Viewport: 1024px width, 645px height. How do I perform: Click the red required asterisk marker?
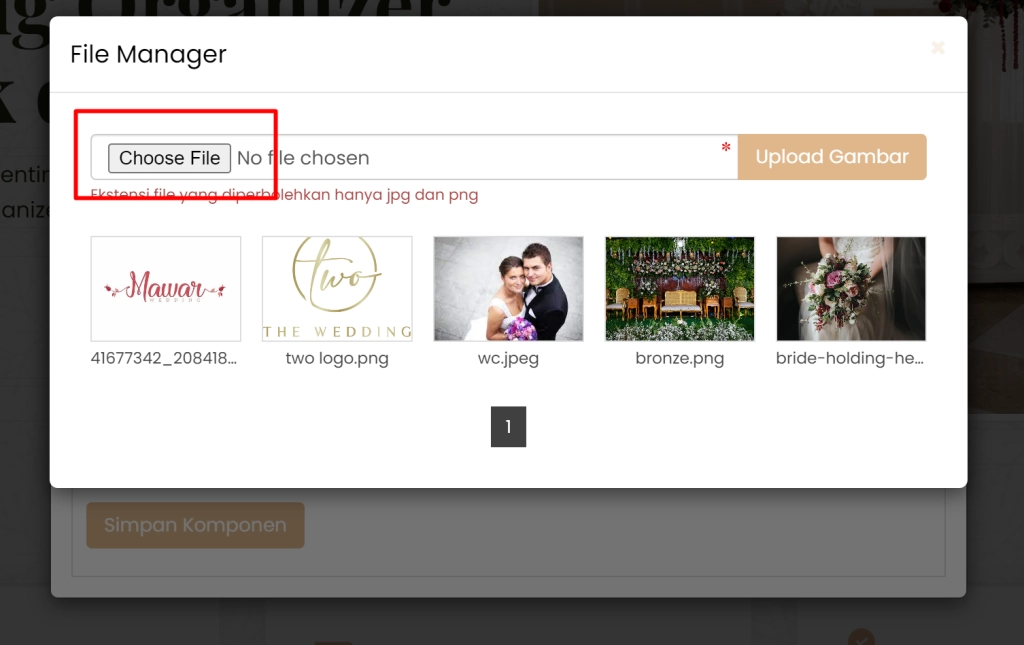pos(726,147)
